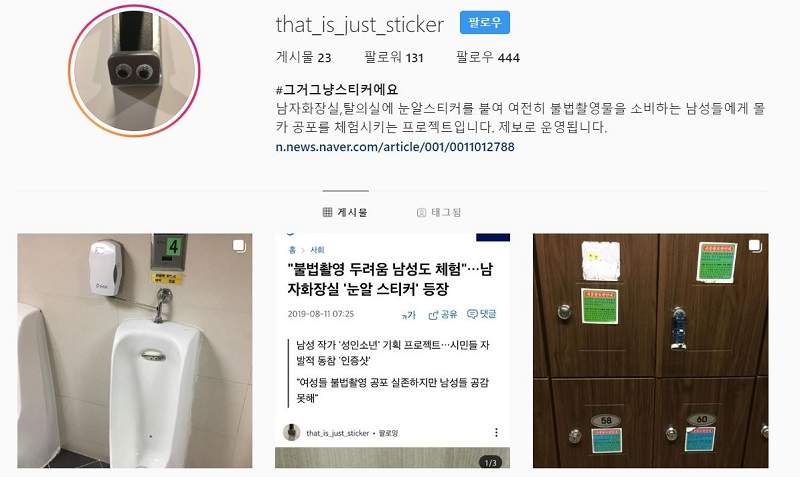Click the 공유 share icon in article
The width and height of the screenshot is (800, 477).
[x=443, y=314]
